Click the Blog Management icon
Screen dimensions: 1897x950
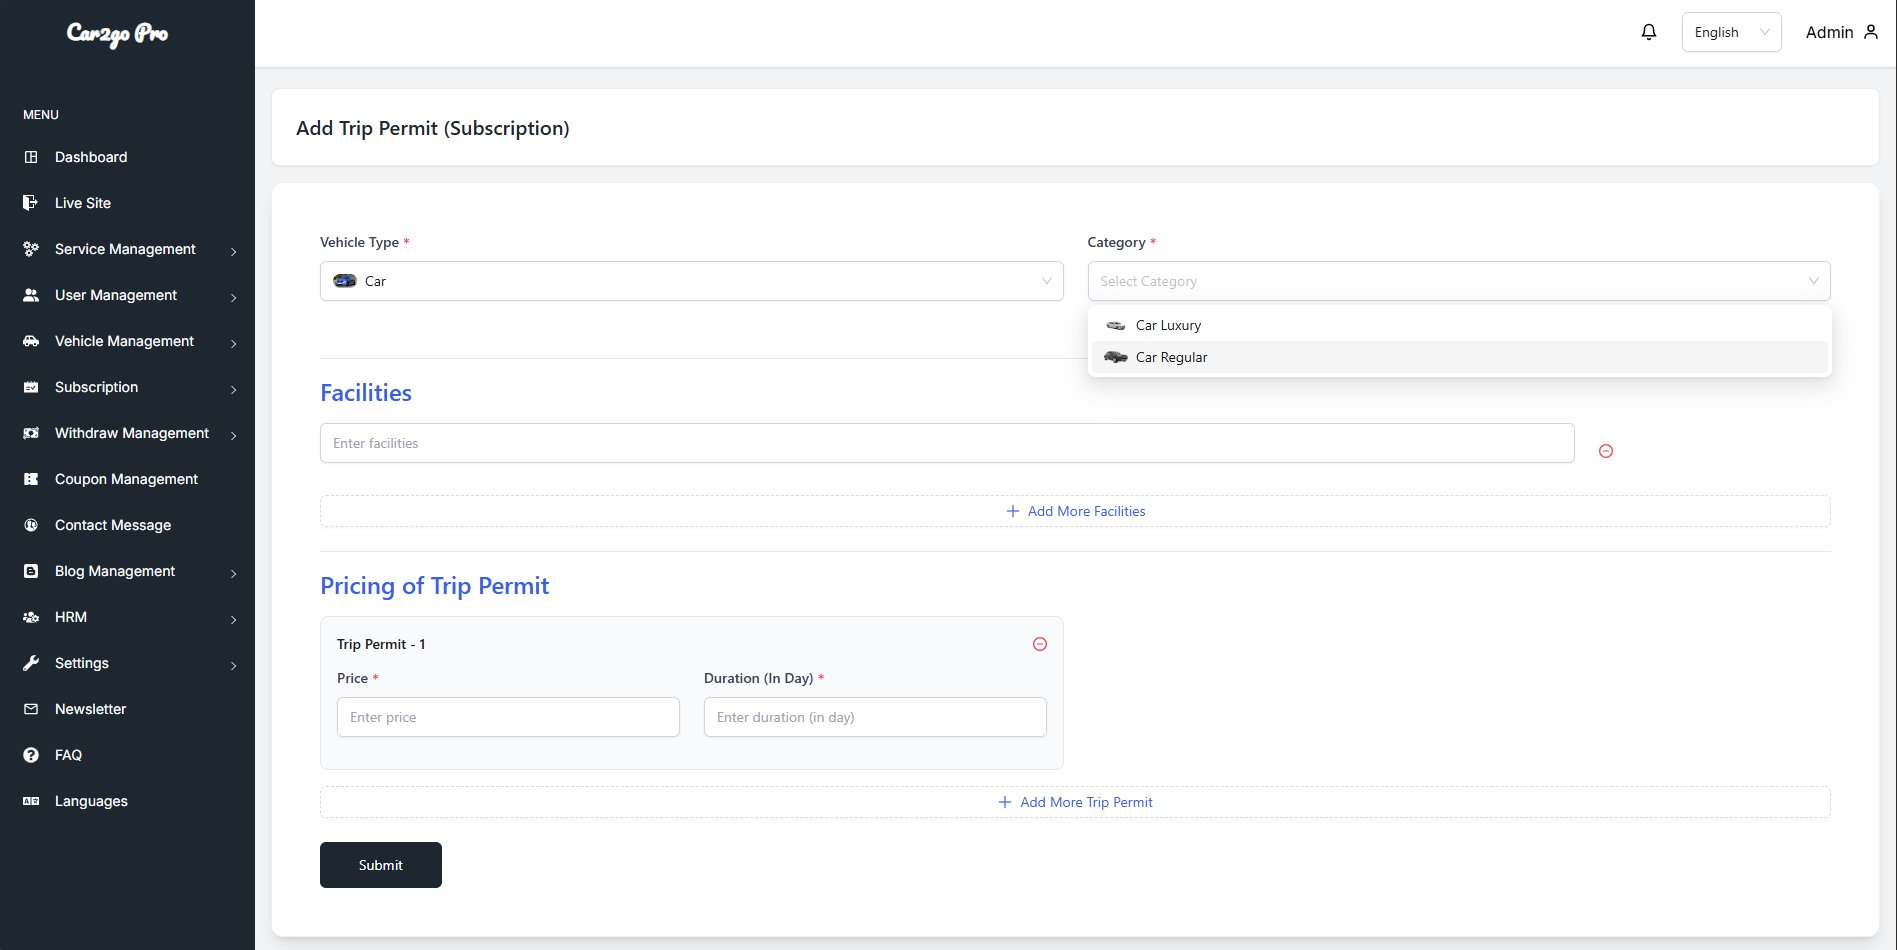31,571
